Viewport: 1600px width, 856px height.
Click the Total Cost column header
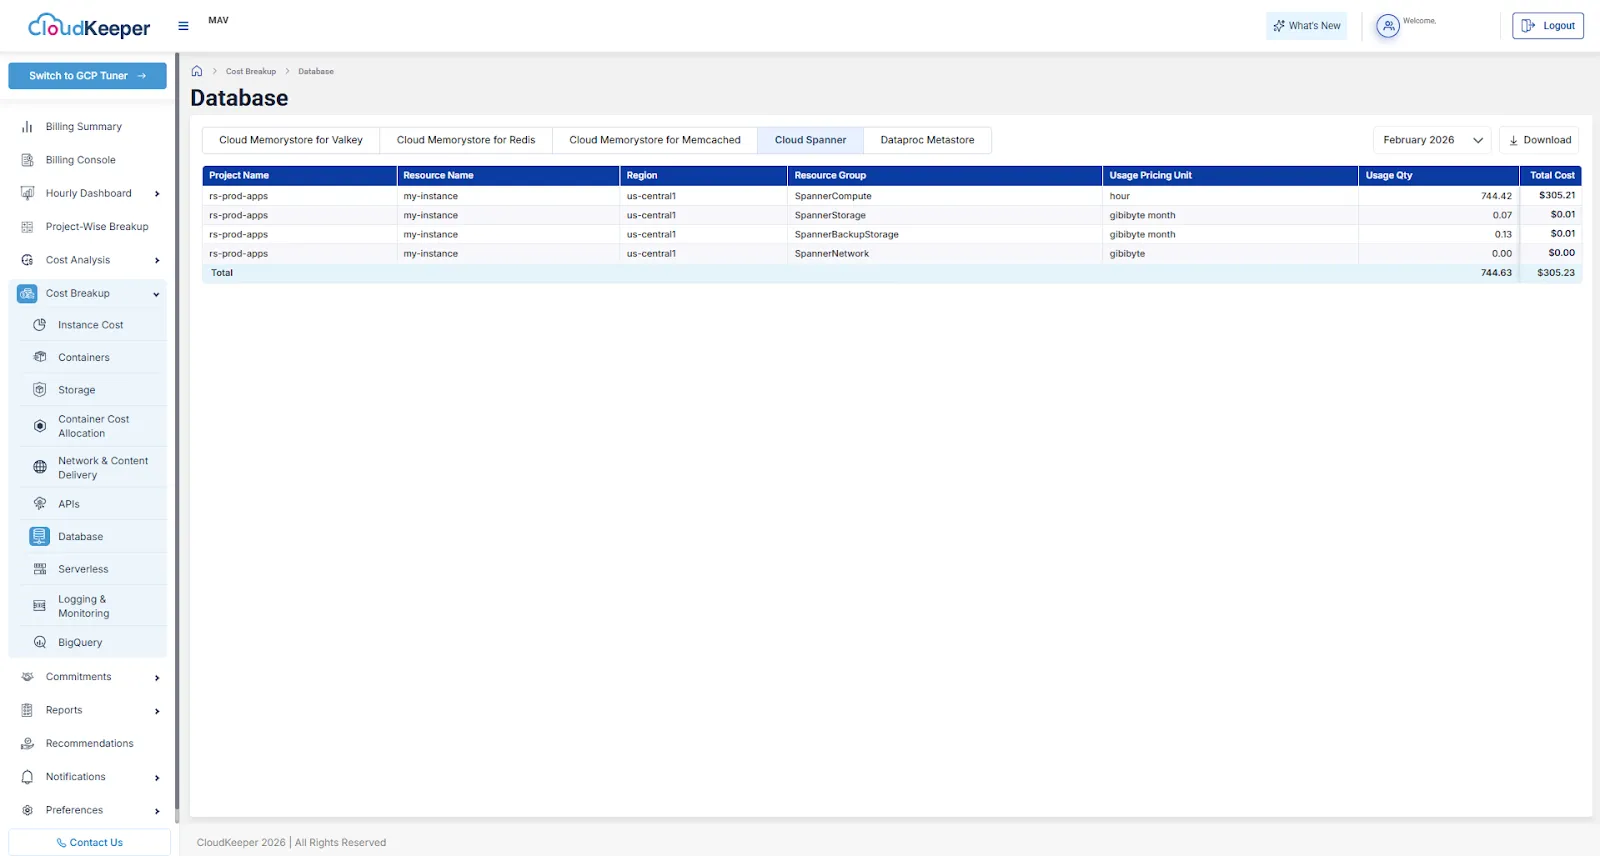pos(1552,175)
